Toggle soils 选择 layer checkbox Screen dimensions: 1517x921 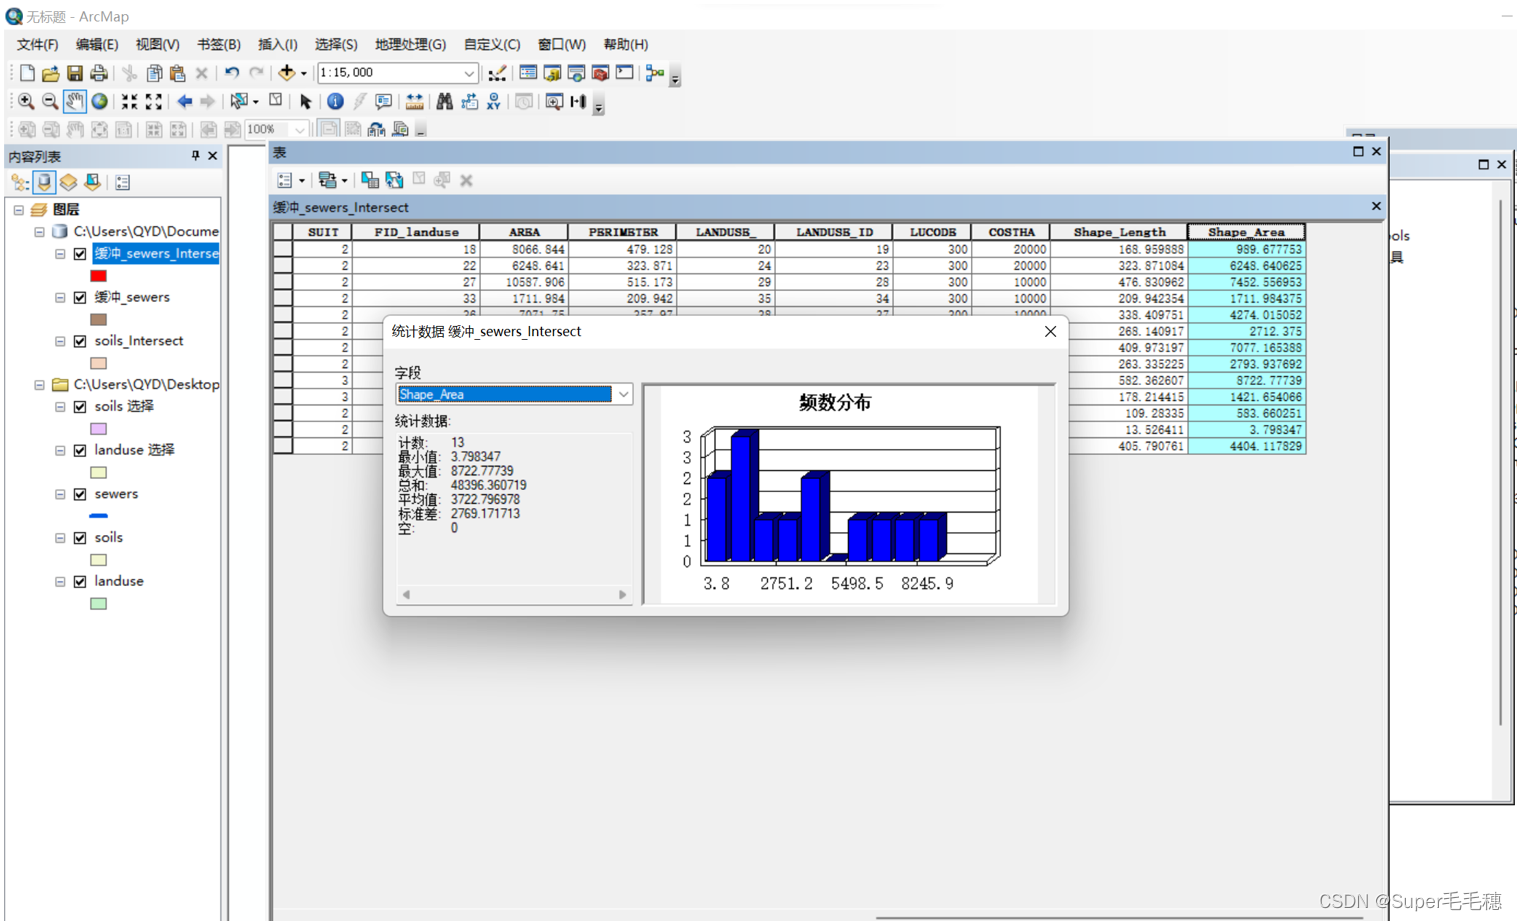click(80, 407)
